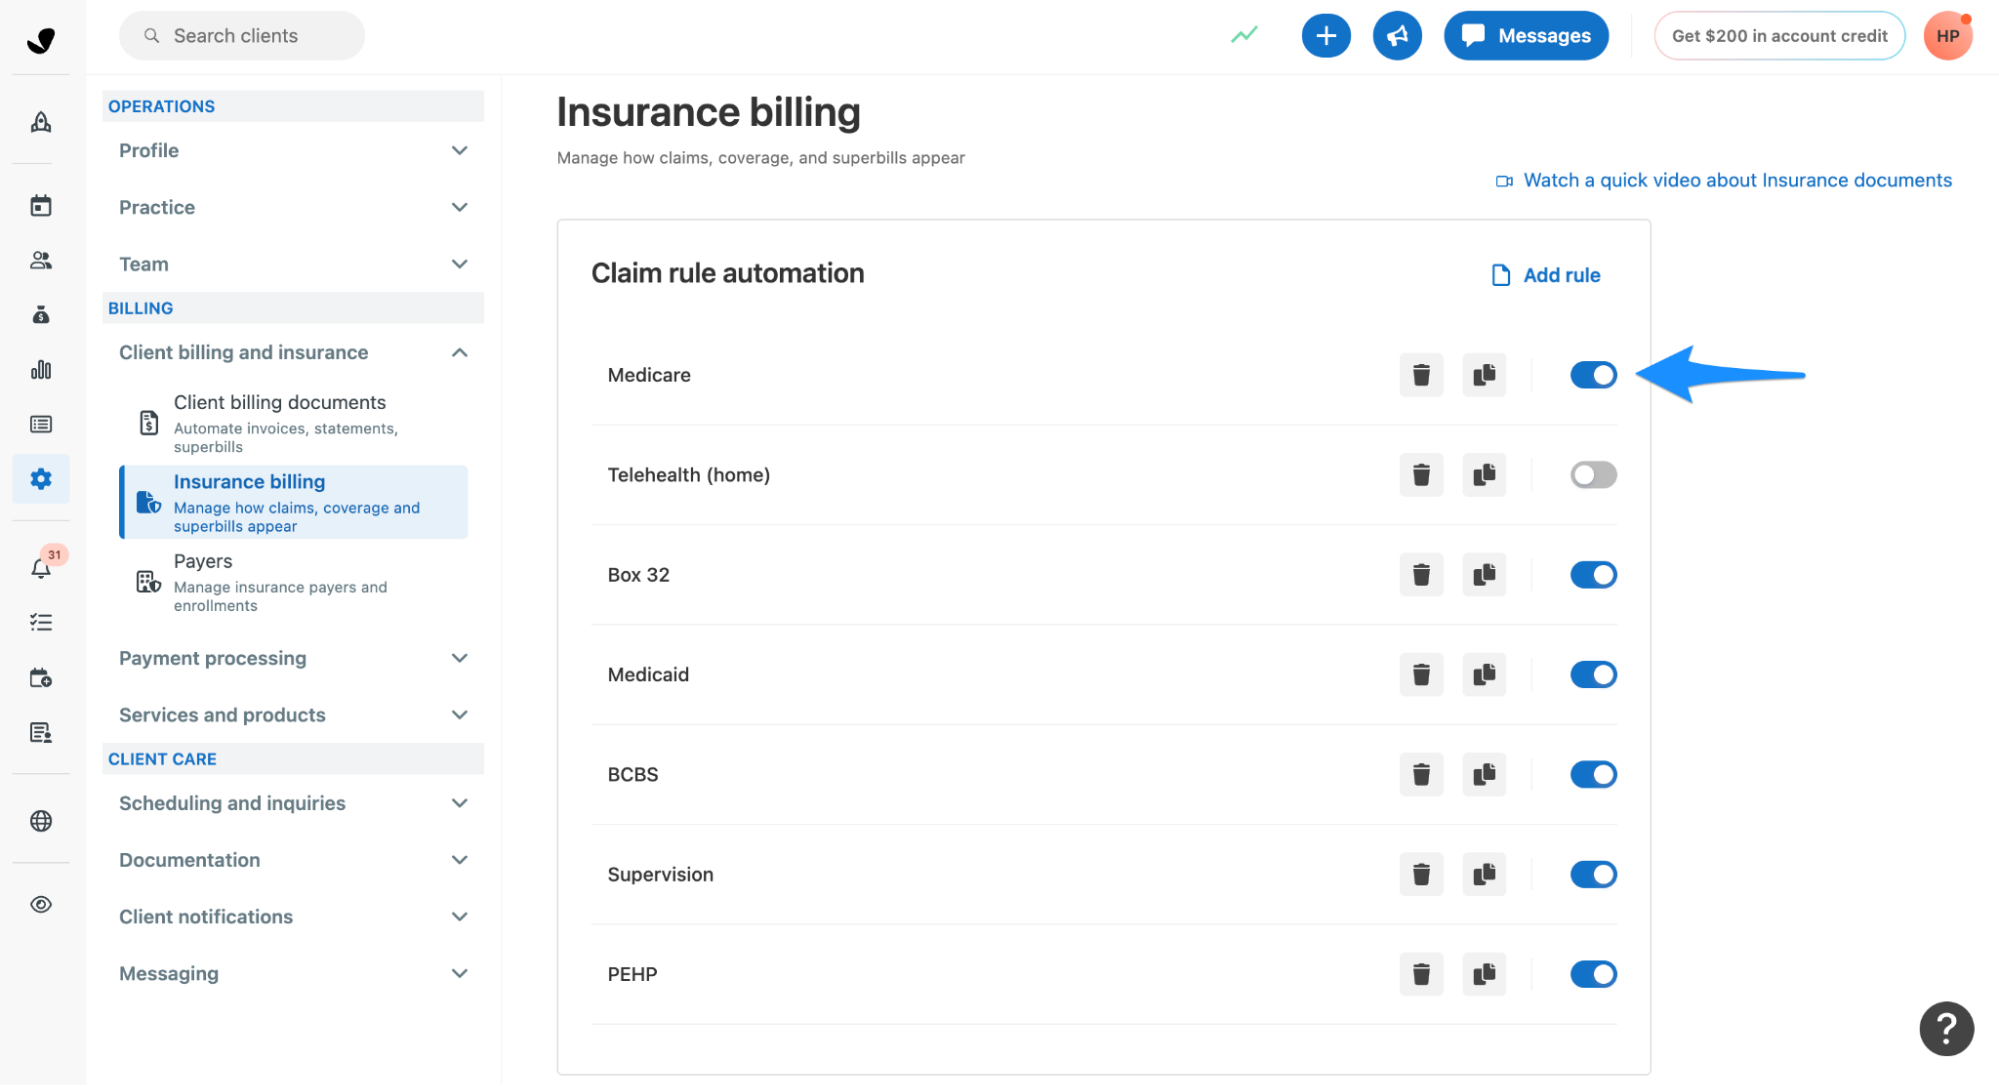This screenshot has height=1086, width=1999.
Task: Open the calendar icon in left sidebar
Action: tap(41, 206)
